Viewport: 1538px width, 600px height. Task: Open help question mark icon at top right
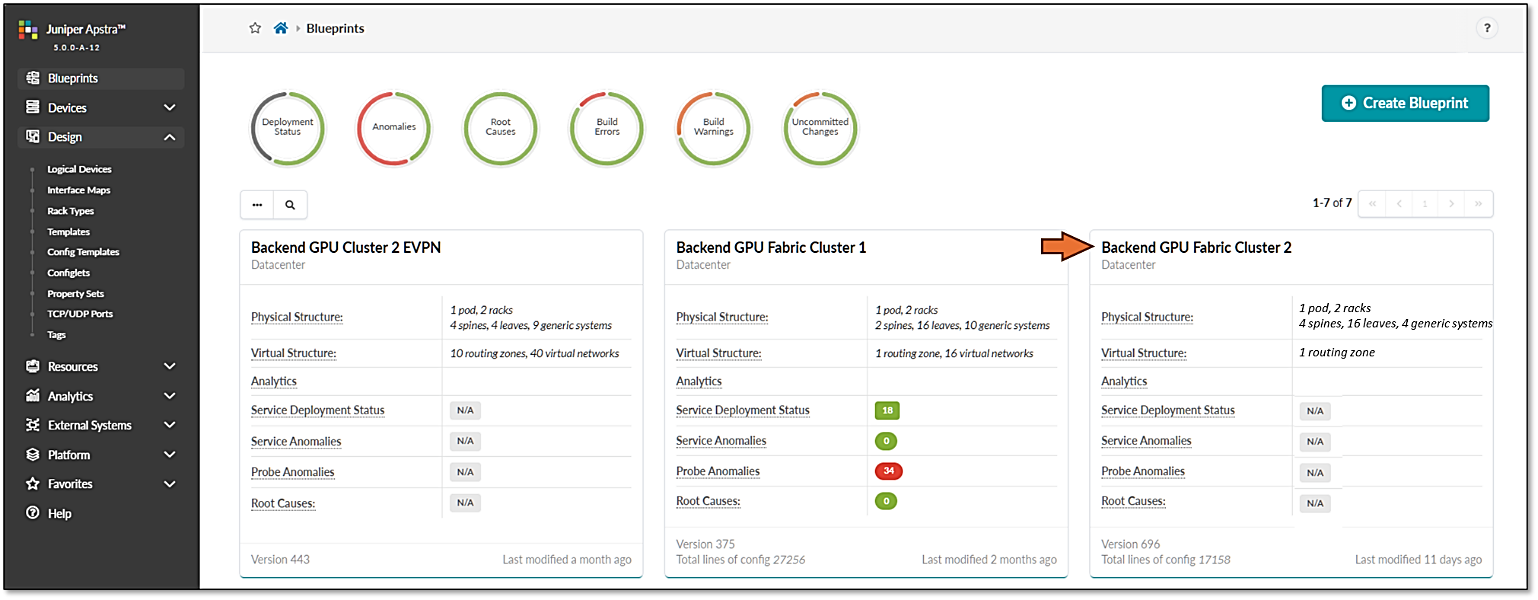click(x=1487, y=28)
